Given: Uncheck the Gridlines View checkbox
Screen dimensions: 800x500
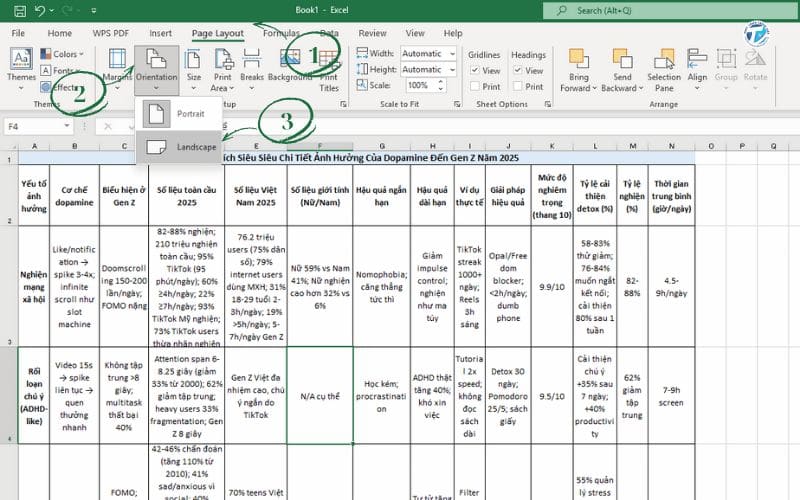Looking at the screenshot, I should 475,71.
